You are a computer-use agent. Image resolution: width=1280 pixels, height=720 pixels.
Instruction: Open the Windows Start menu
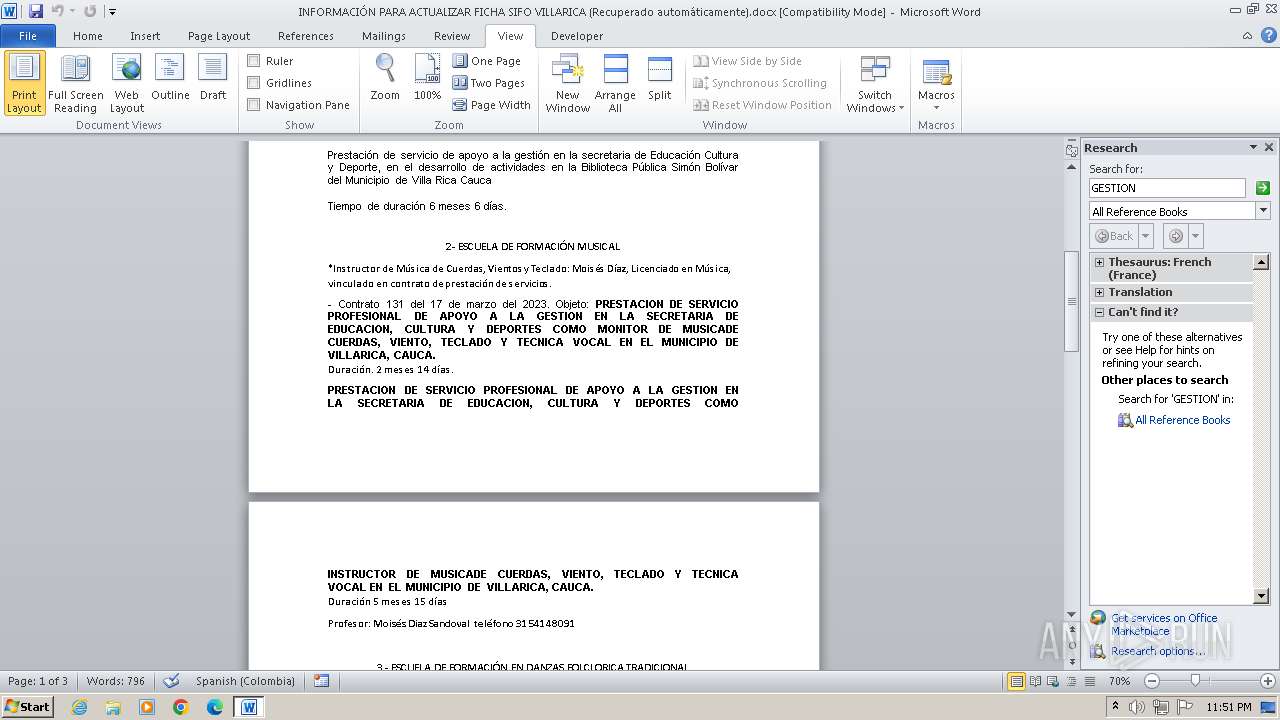pyautogui.click(x=27, y=707)
